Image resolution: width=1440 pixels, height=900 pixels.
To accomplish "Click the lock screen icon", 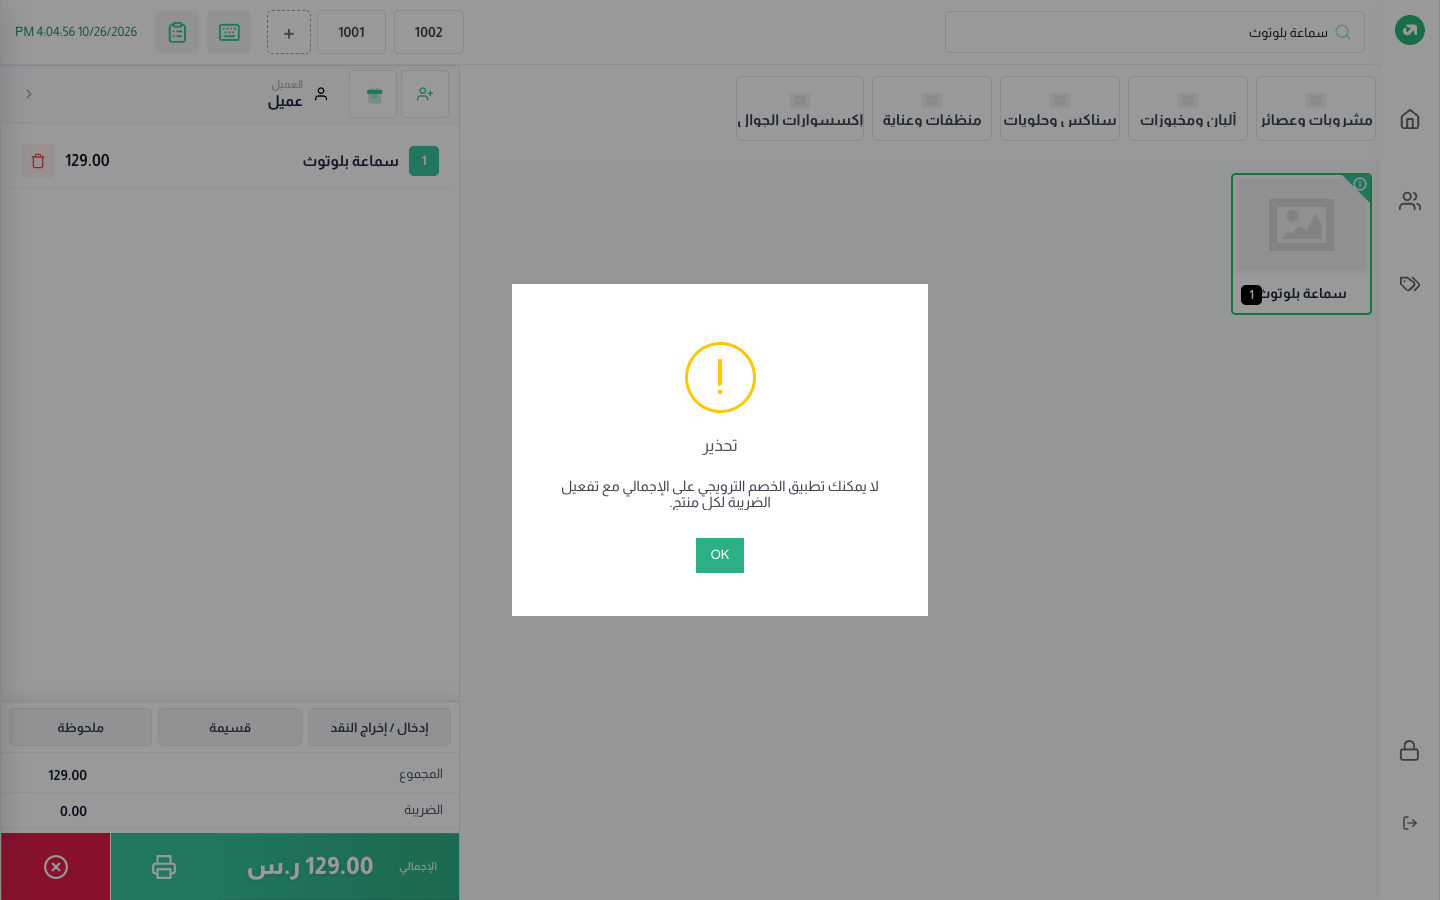I will [x=1410, y=750].
